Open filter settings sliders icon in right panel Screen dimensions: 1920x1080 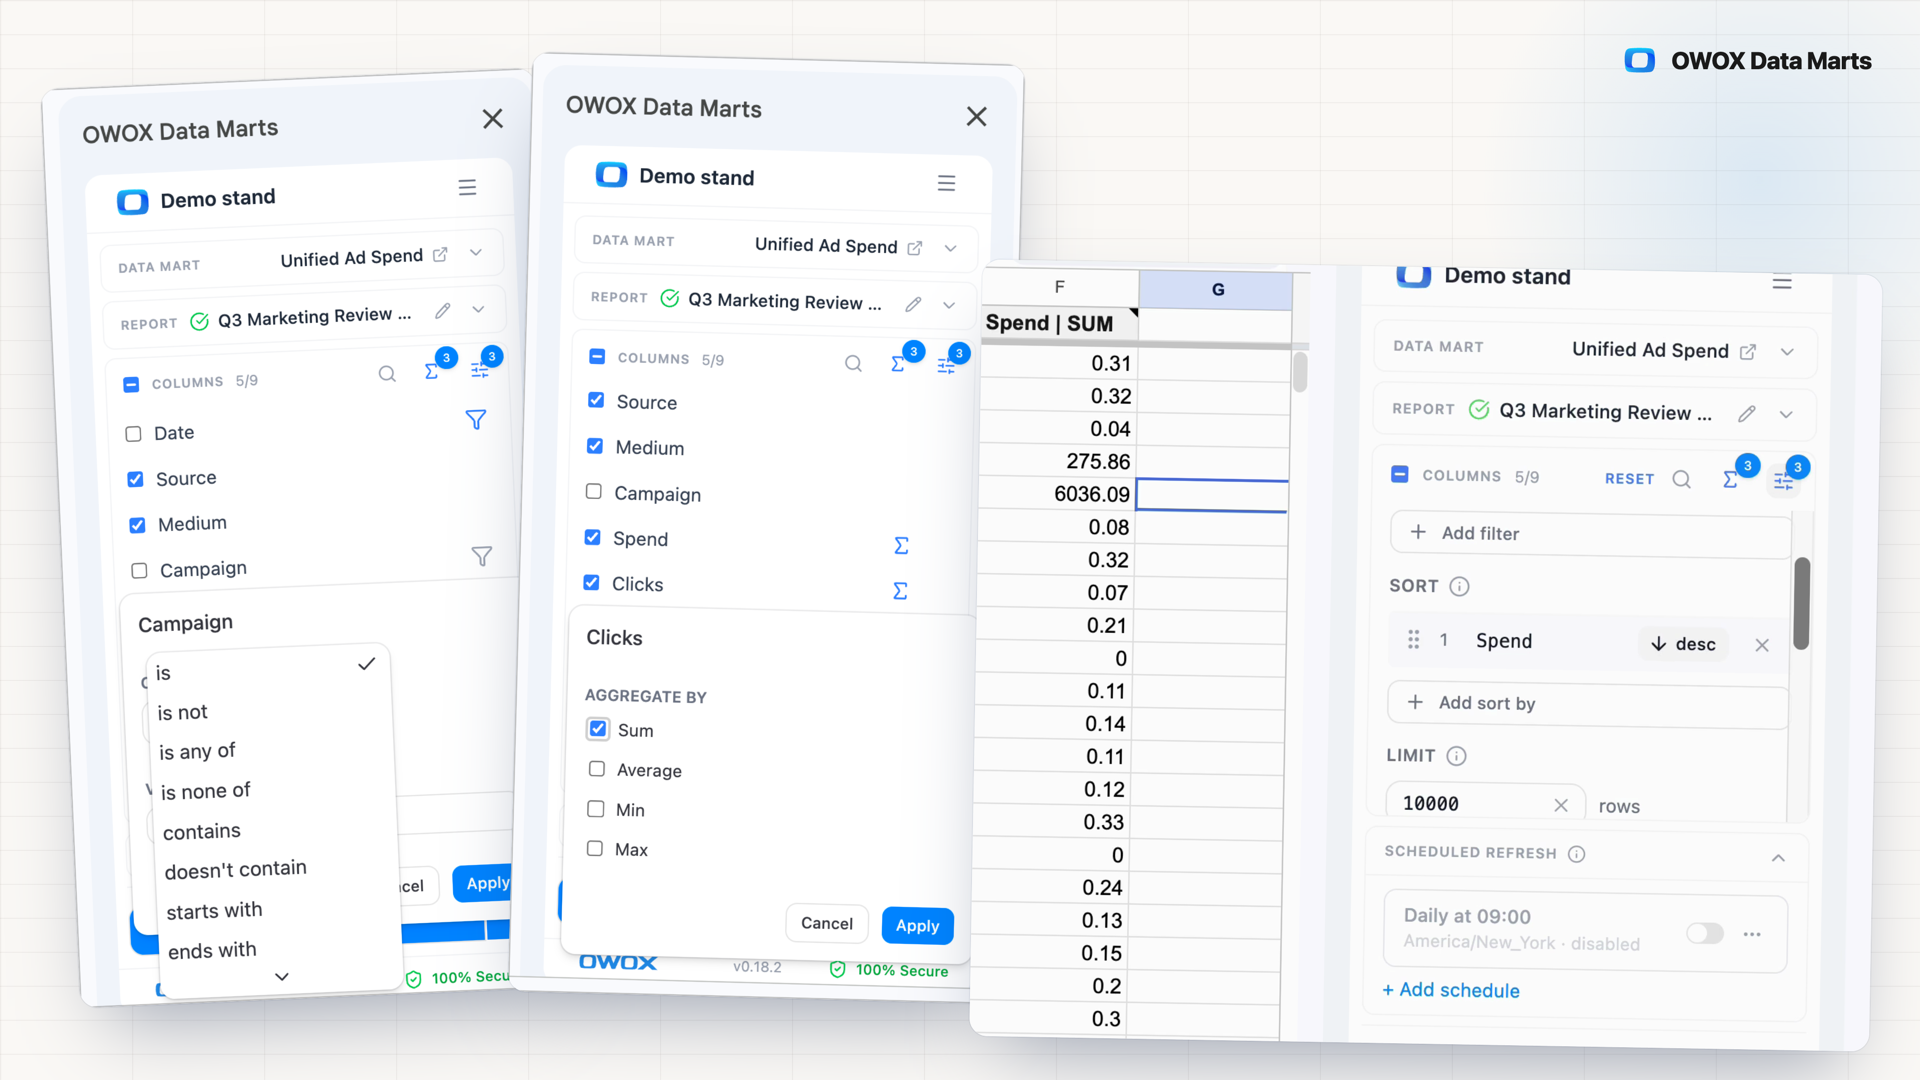1784,481
